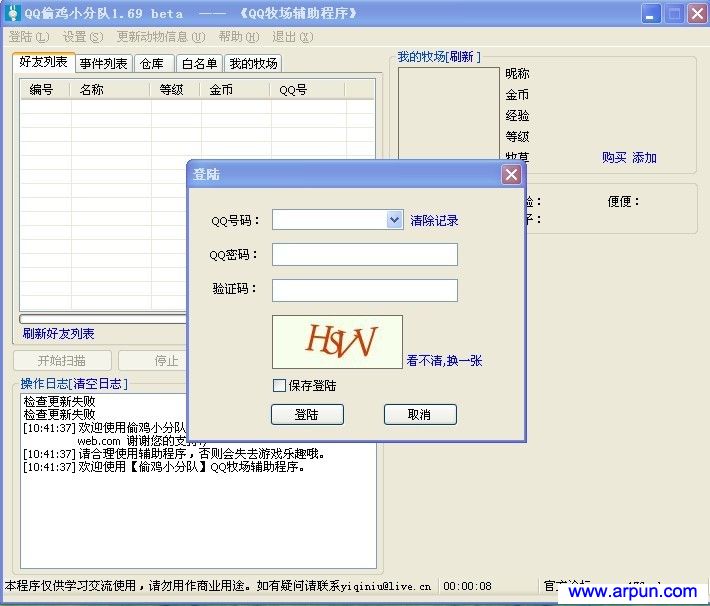Click log line 请合理使用辅助程序
This screenshot has height=606, width=710.
coord(174,453)
